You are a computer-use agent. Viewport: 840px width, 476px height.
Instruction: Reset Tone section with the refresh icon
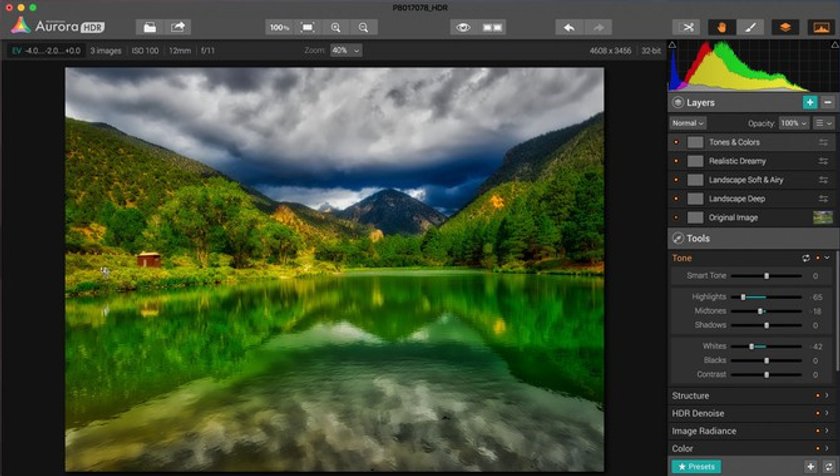(x=806, y=258)
